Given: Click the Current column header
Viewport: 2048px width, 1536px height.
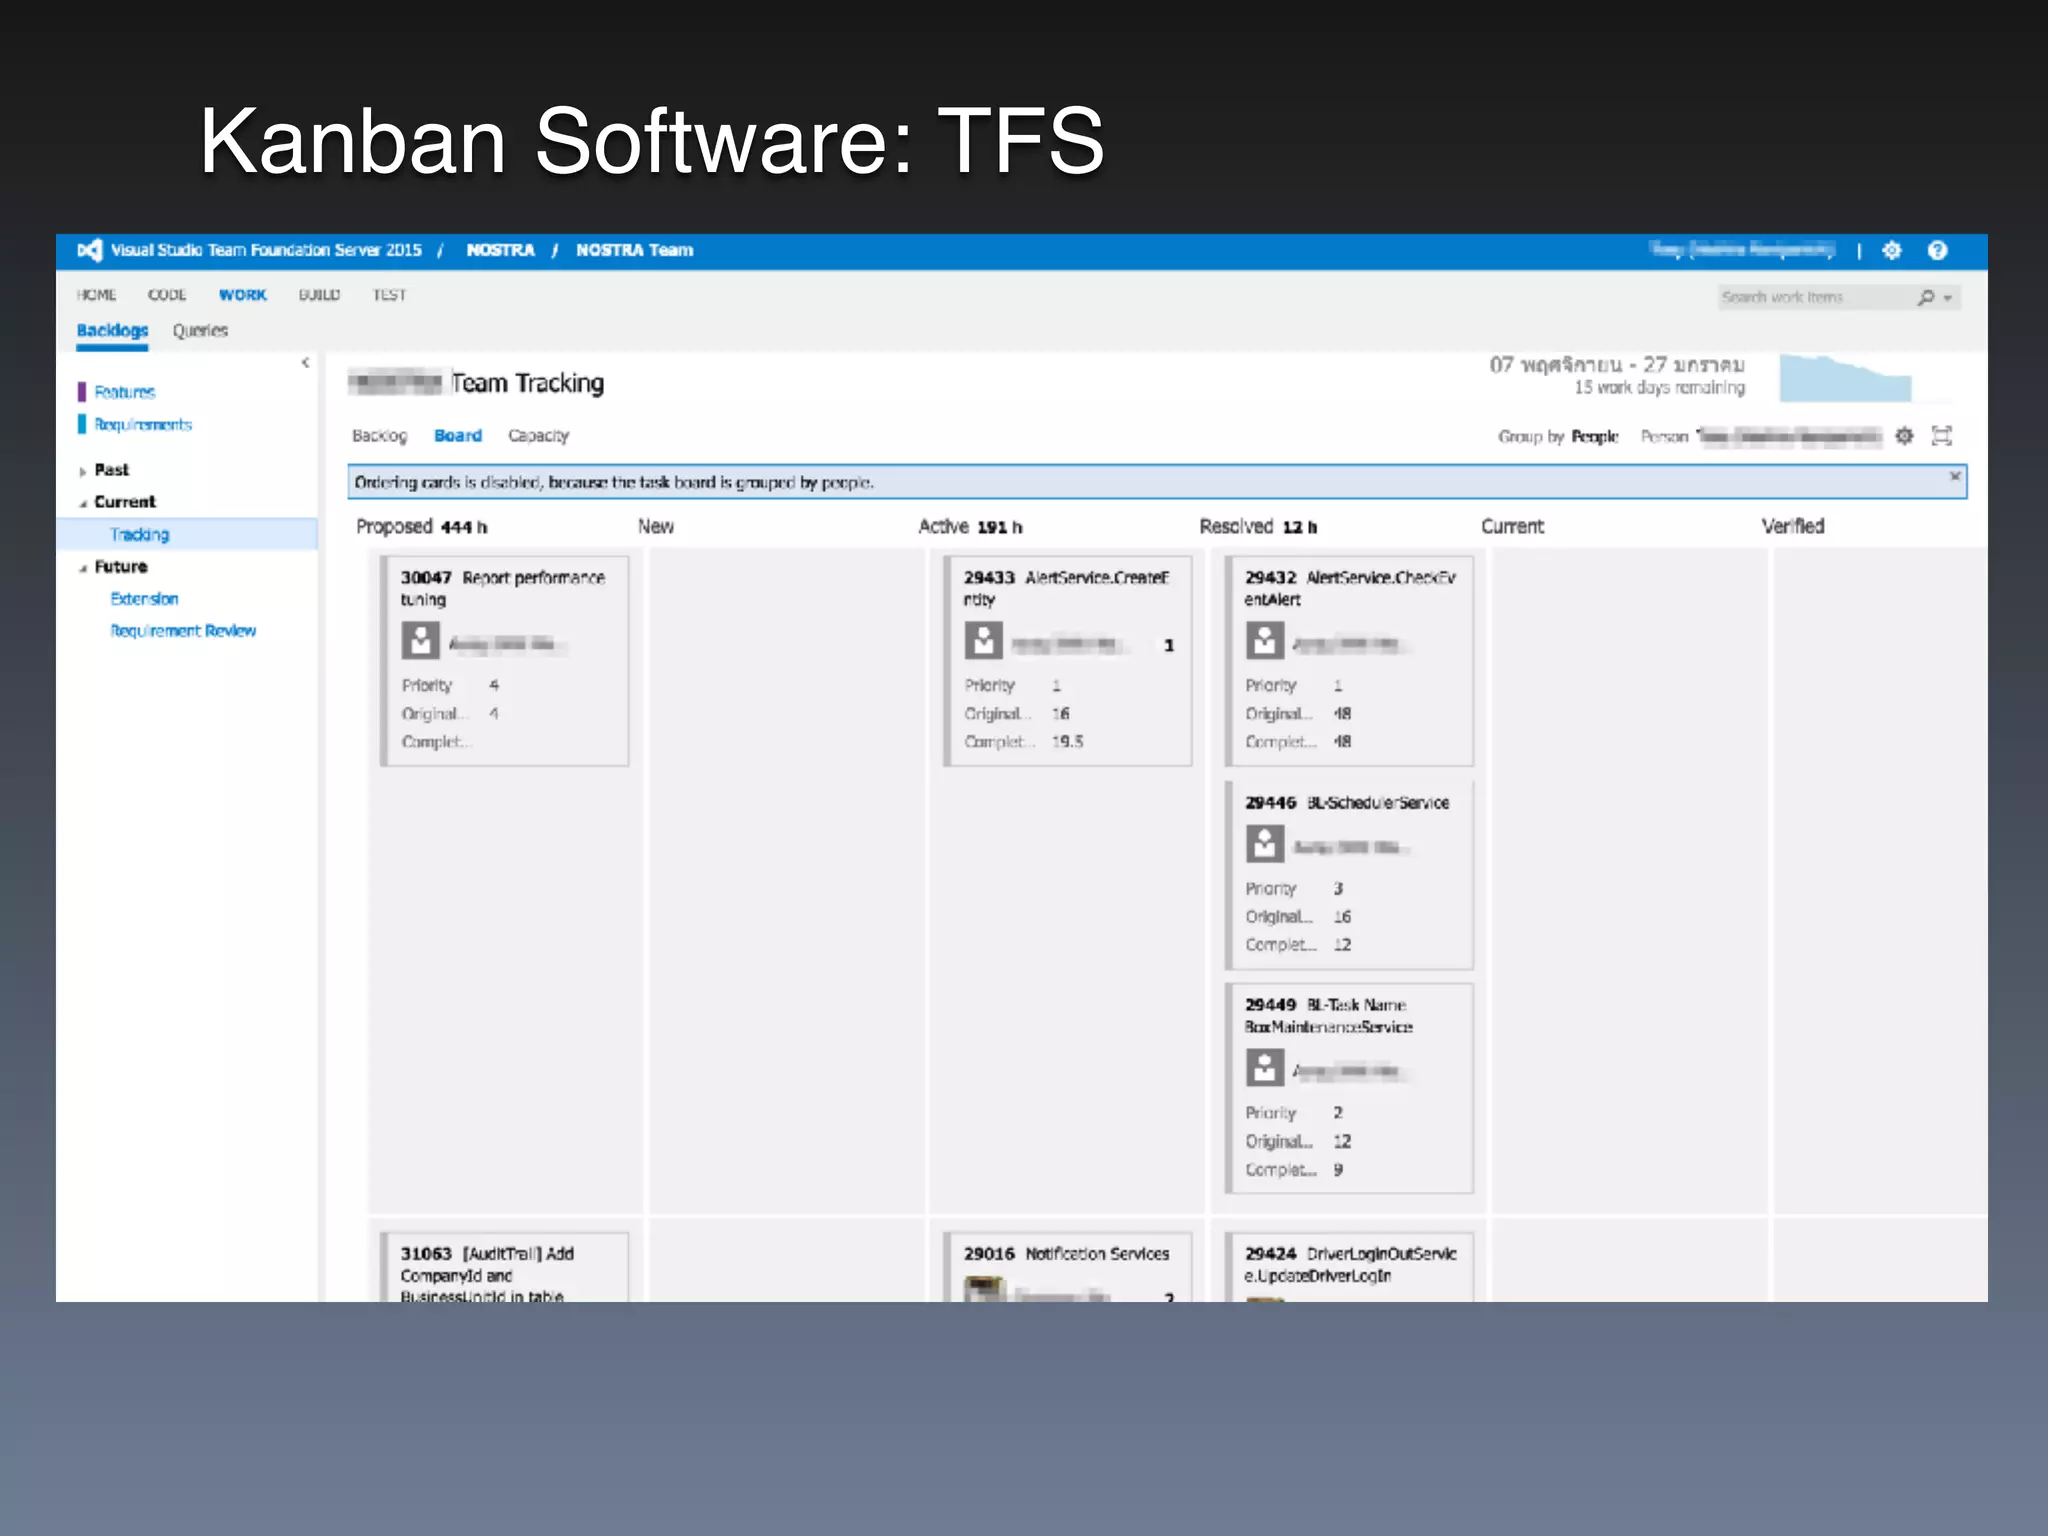Looking at the screenshot, I should pos(1512,527).
